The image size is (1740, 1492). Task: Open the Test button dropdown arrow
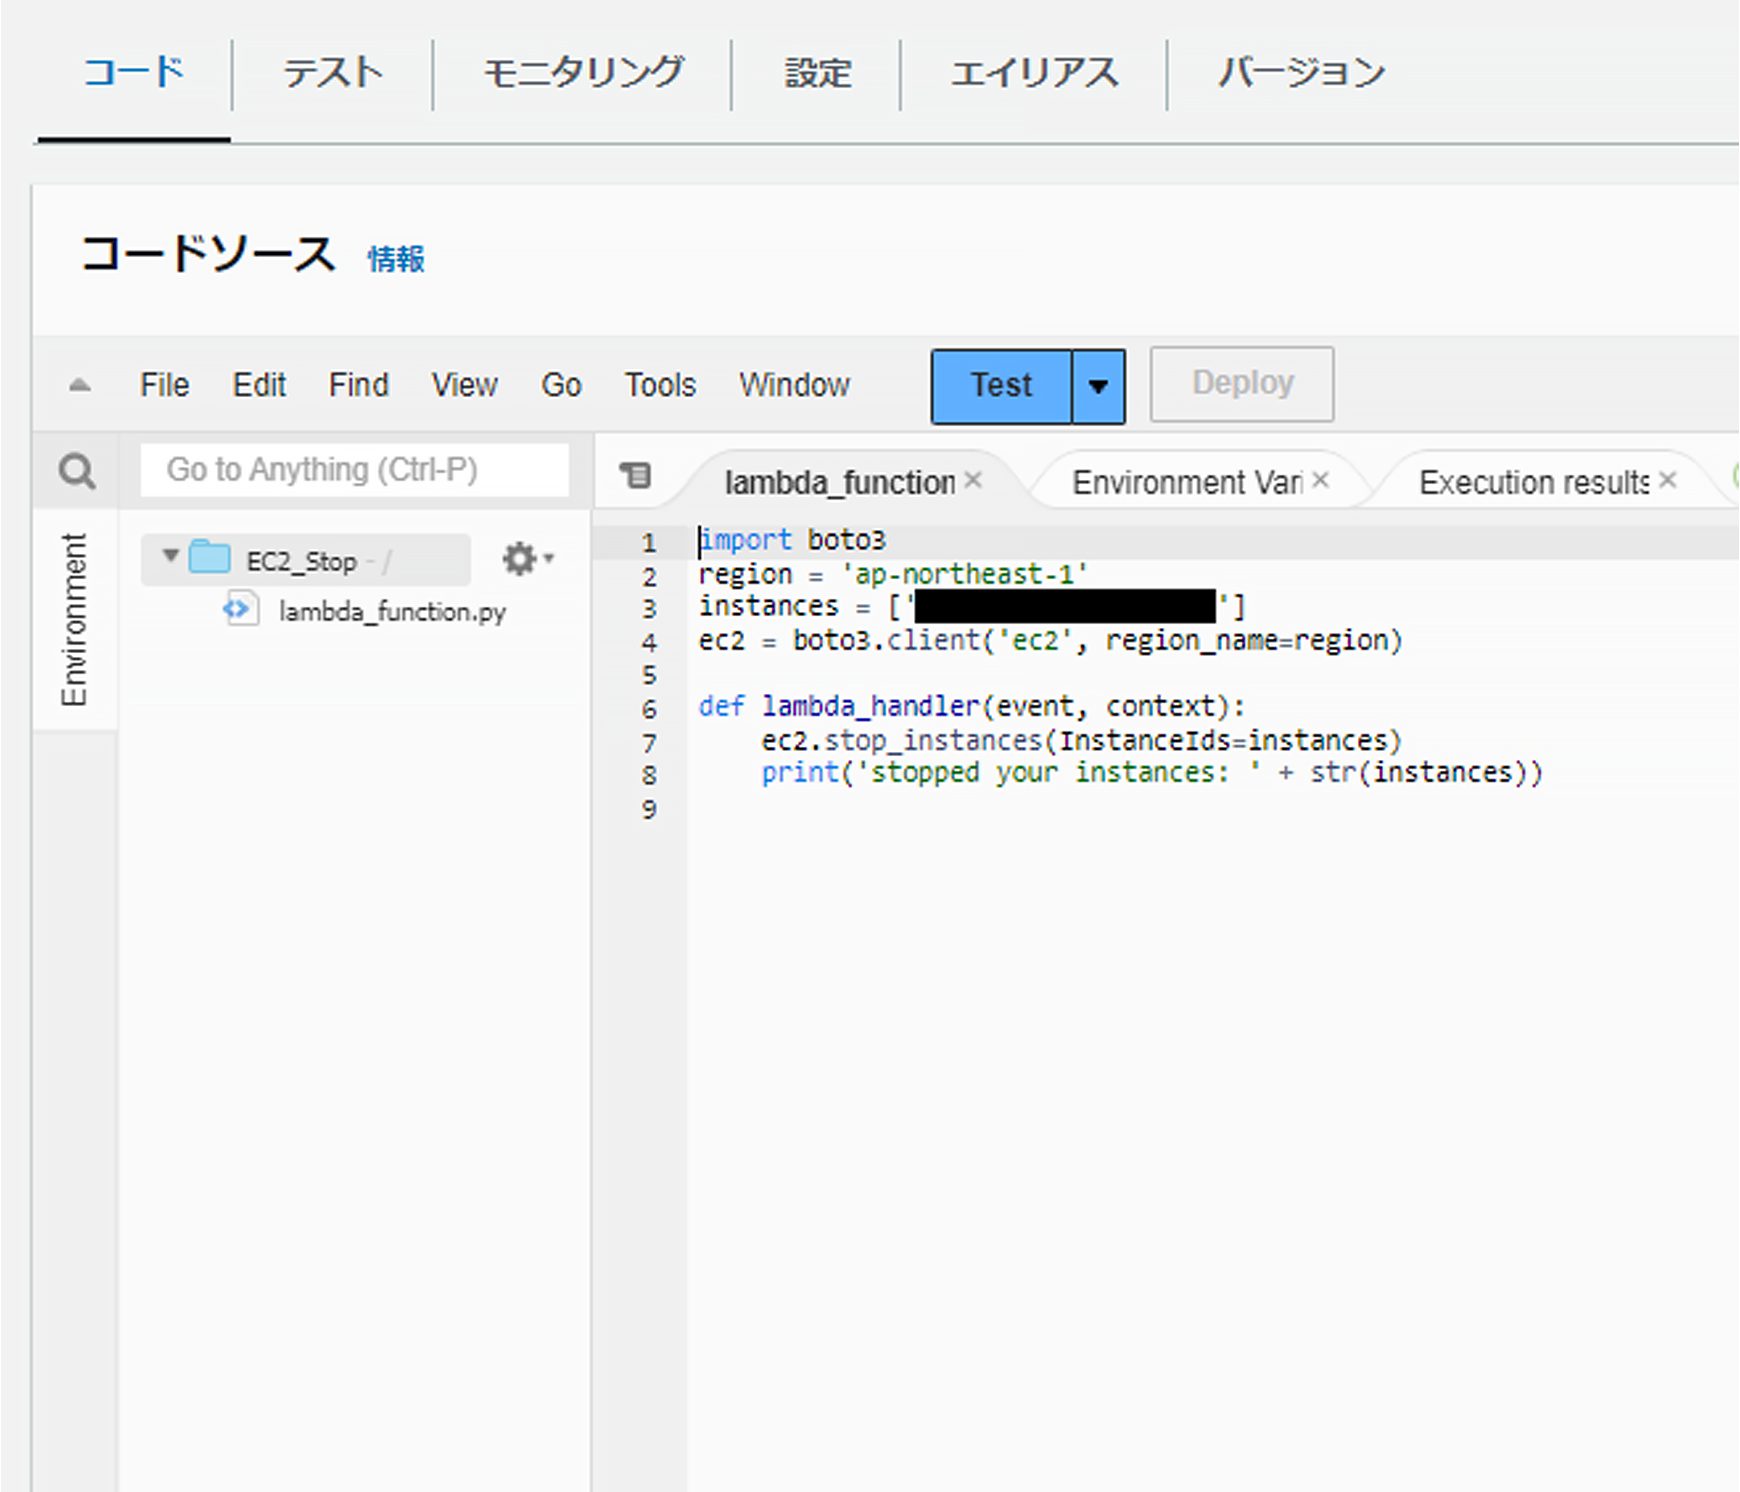[x=1098, y=386]
